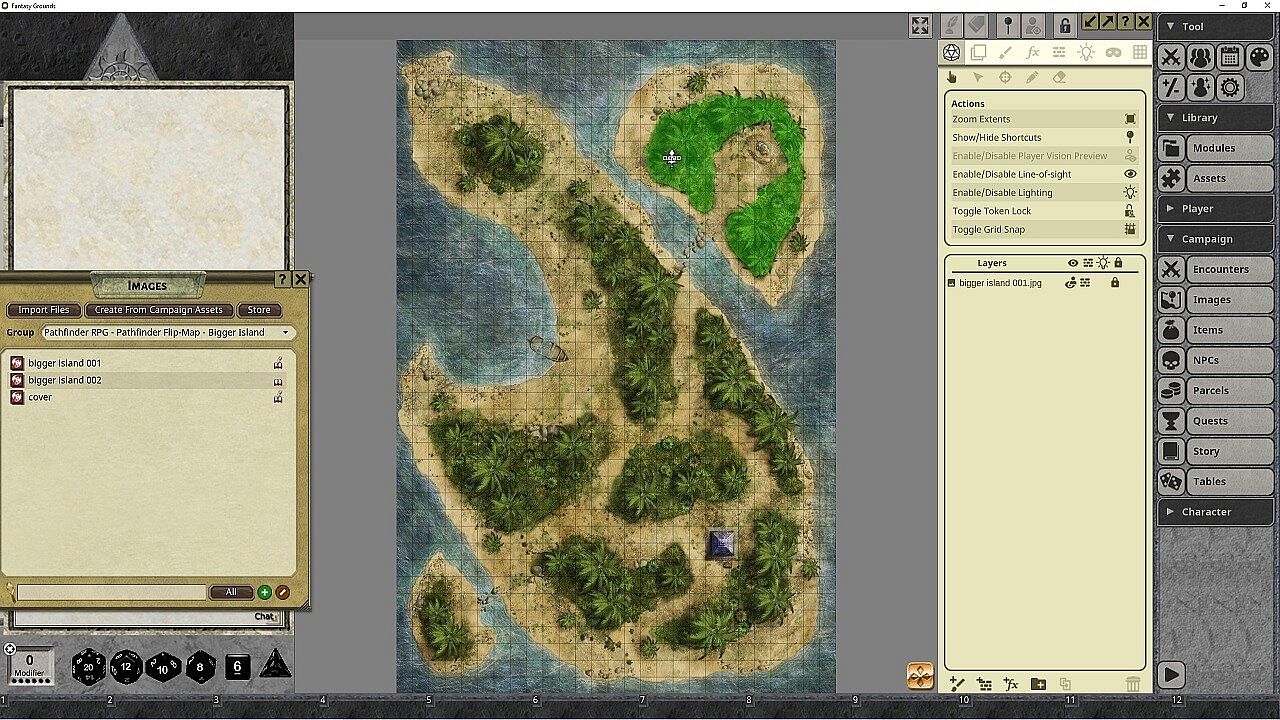Screen dimensions: 1280x720
Task: Toggle Grid Snap action
Action: click(x=1044, y=229)
